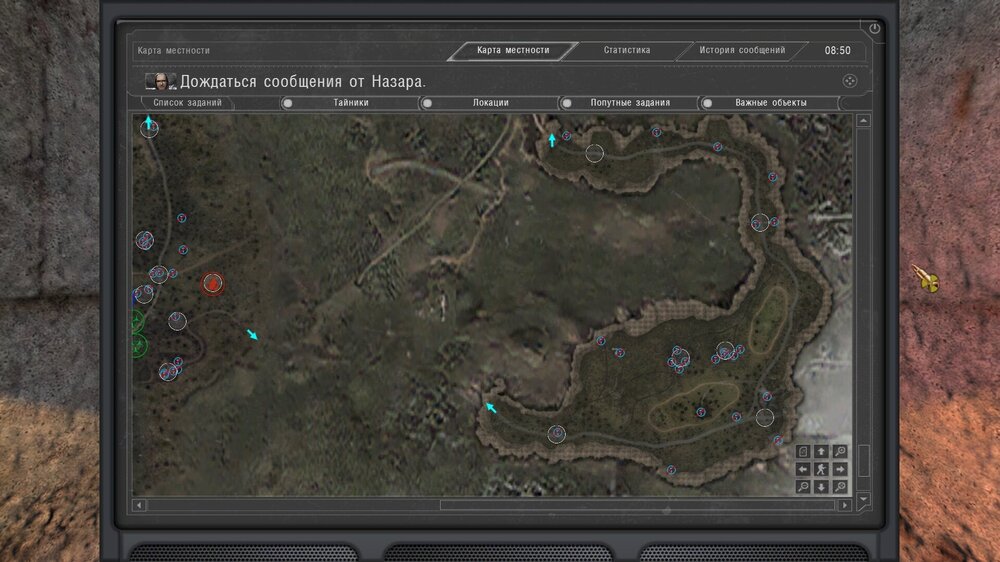Viewport: 1000px width, 562px height.
Task: Pan the map down with the arrow button
Action: pyautogui.click(x=821, y=487)
